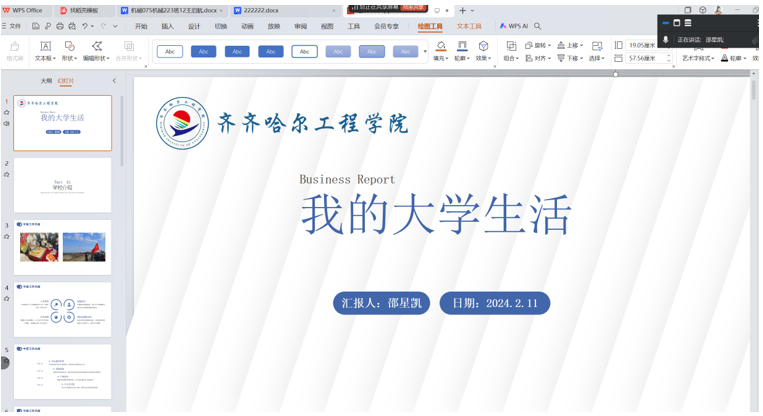
Task: Open the 插入 Insert ribbon tab
Action: pyautogui.click(x=167, y=26)
